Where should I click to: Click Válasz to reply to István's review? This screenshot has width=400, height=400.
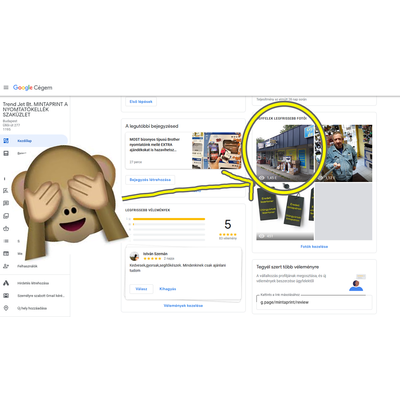[141, 289]
